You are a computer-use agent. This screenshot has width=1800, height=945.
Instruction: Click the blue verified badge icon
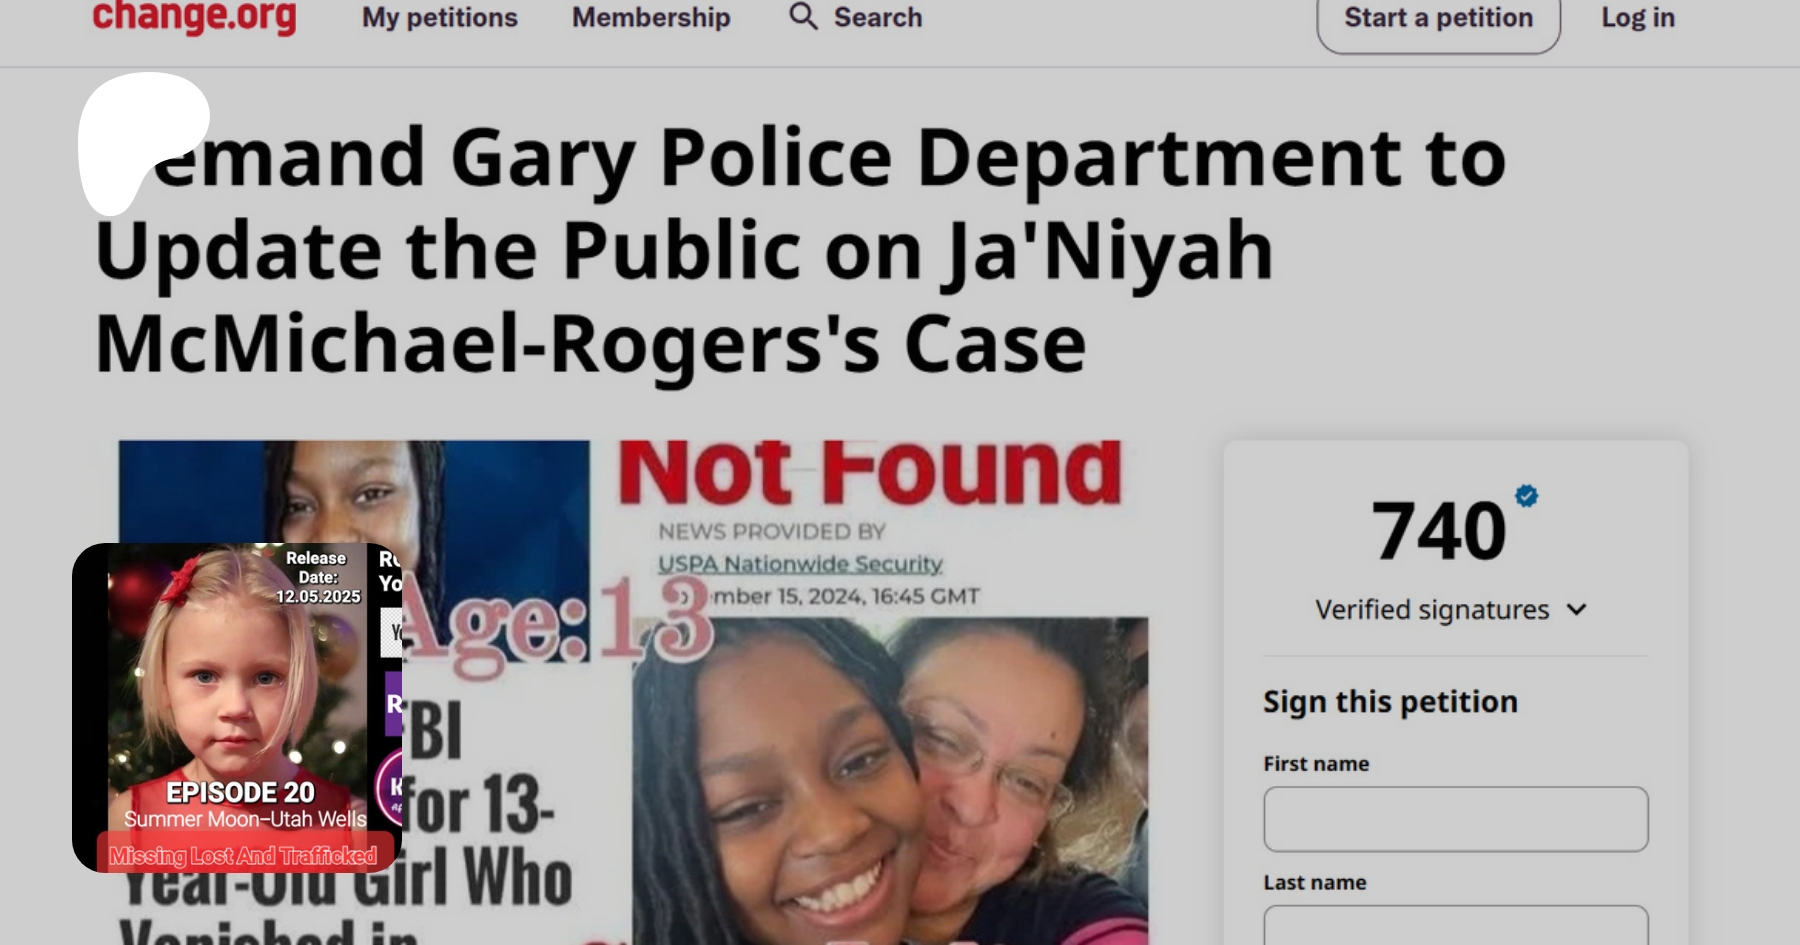point(1526,496)
